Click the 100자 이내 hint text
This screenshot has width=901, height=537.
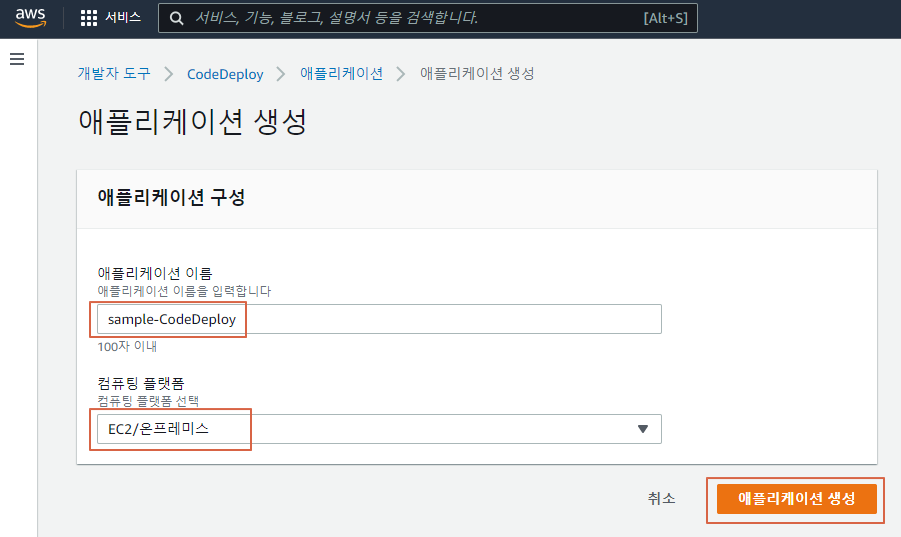pos(127,347)
